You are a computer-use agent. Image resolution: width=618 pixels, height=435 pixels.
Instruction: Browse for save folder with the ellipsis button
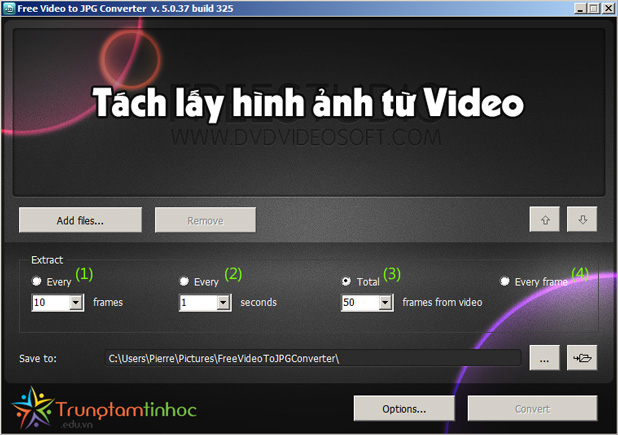pos(544,358)
